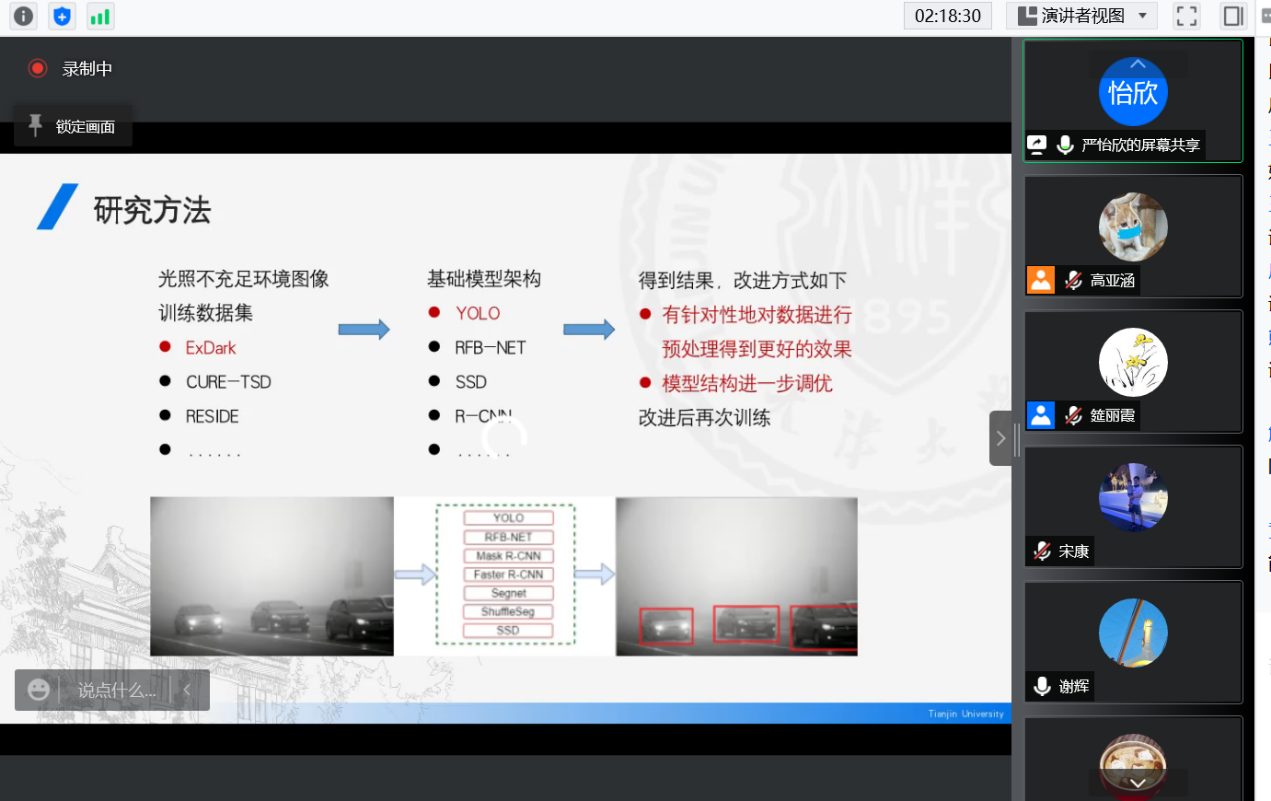Viewport: 1271px width, 801px height.
Task: Toggle the participant sidebar panel icon
Action: click(x=1233, y=16)
